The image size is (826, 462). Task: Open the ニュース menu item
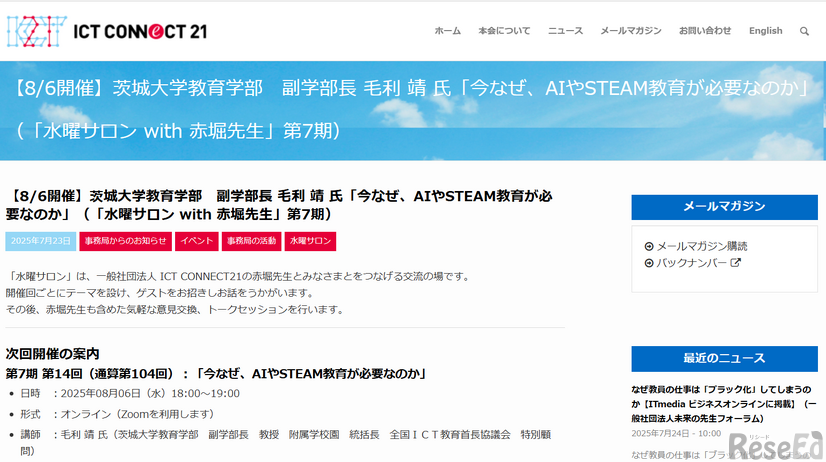click(565, 31)
